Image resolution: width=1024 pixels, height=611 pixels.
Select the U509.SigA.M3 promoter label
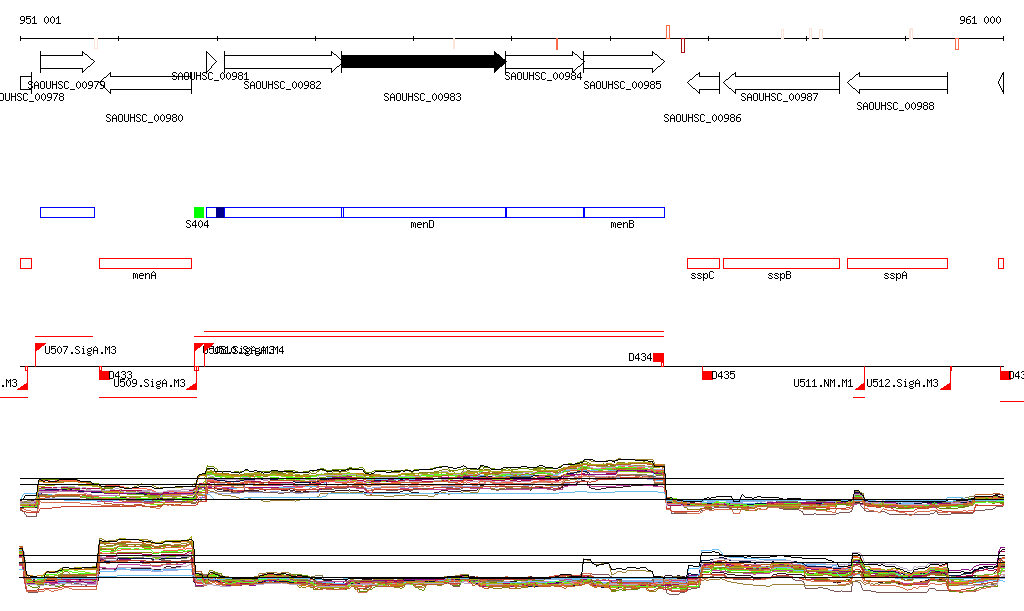150,383
